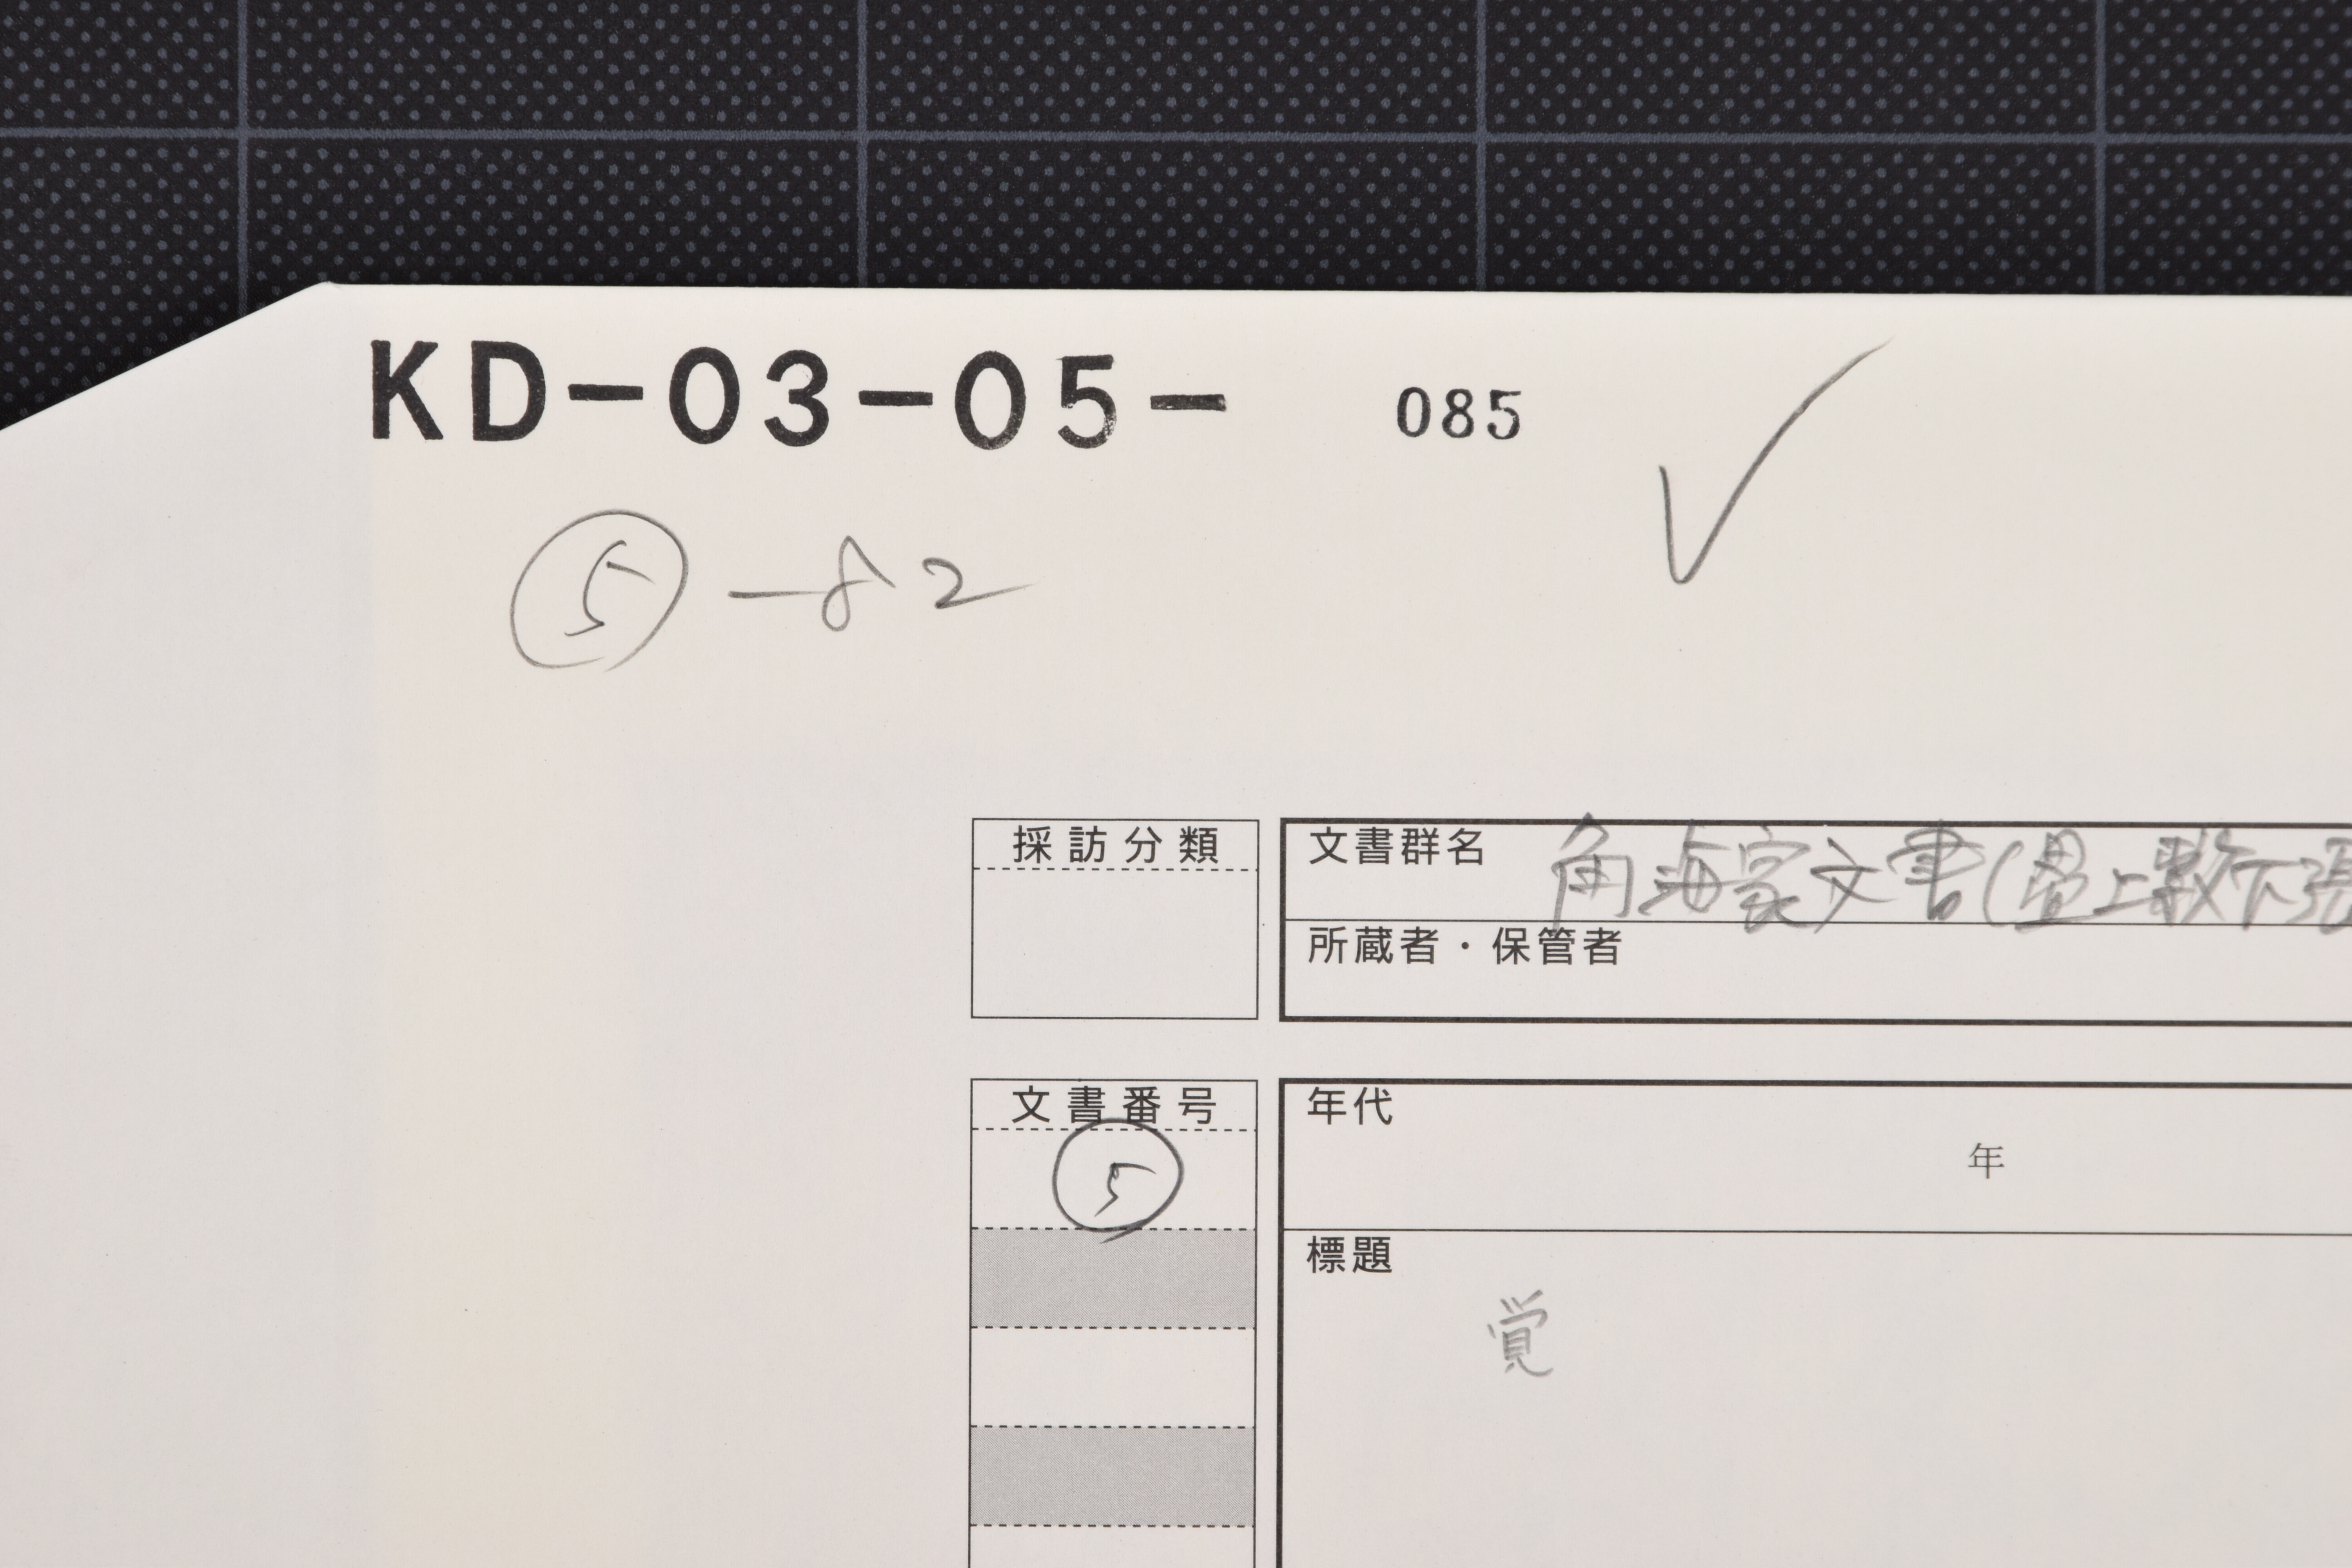
Task: Click the 年代 field label
Action: [1350, 1106]
